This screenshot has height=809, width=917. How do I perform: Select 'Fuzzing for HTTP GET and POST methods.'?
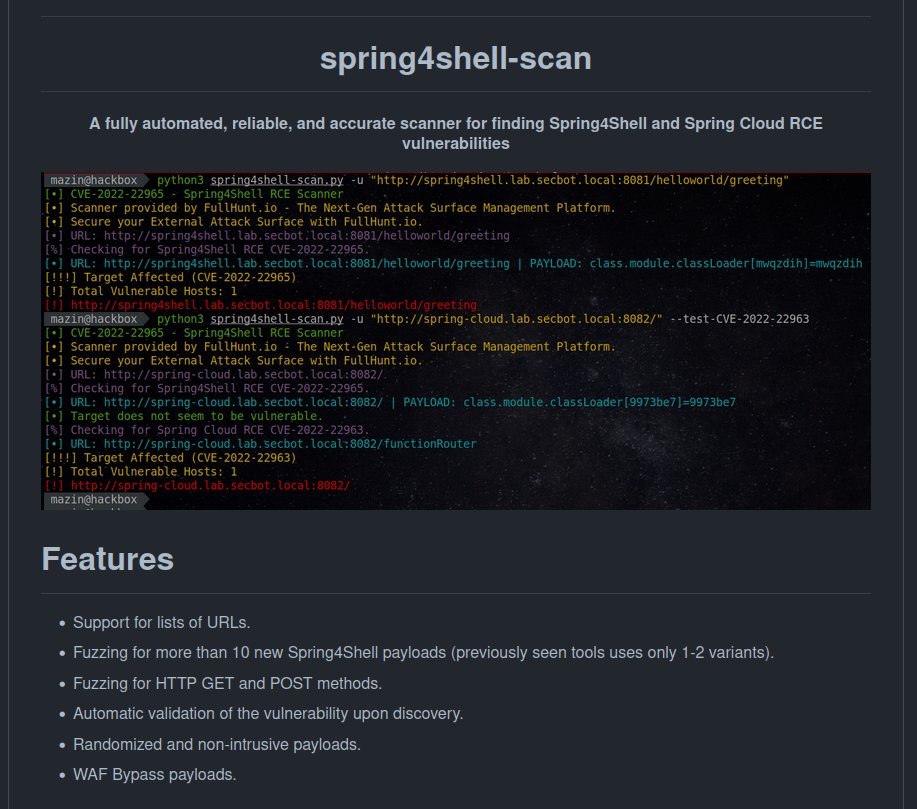point(227,683)
